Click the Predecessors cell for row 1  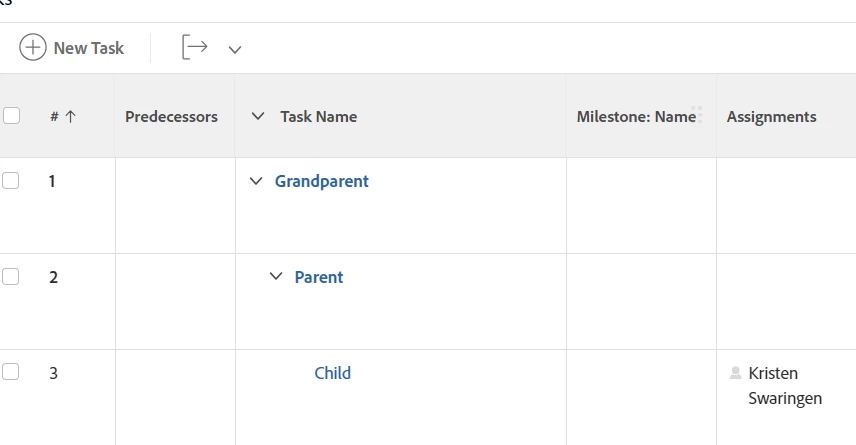(x=175, y=205)
